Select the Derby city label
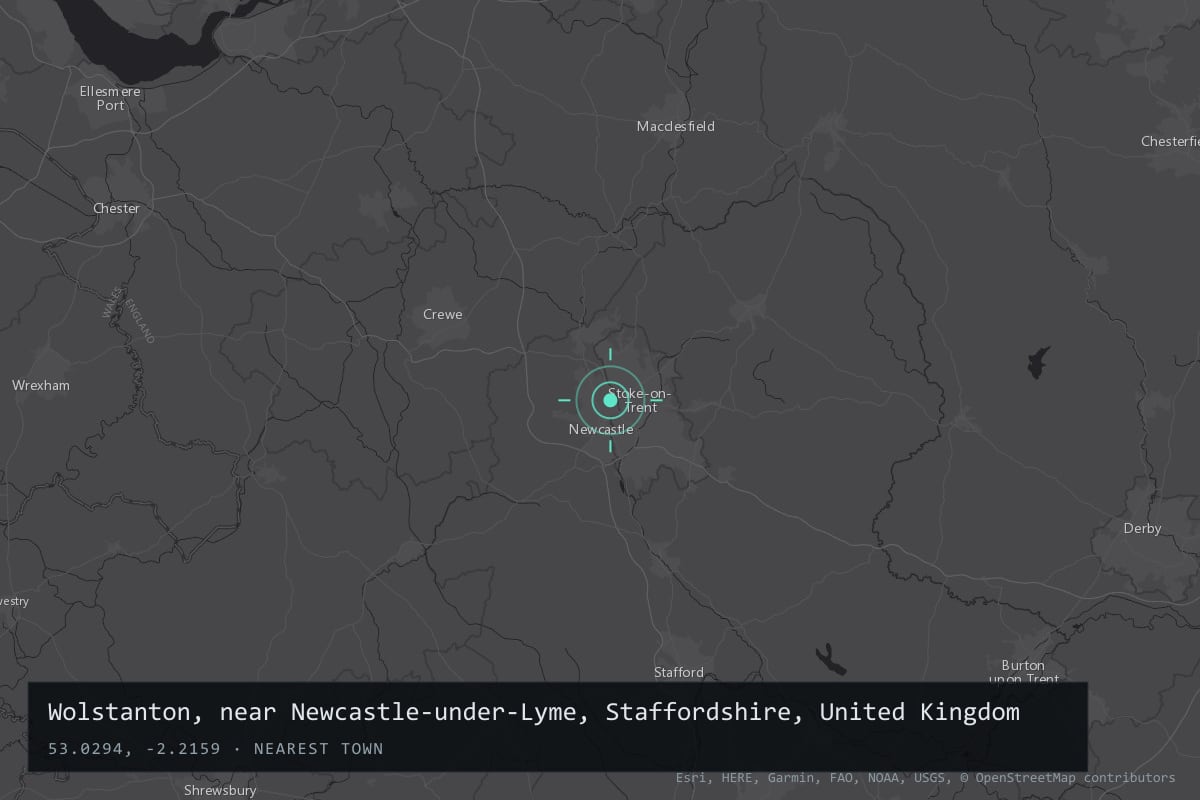 (1142, 528)
